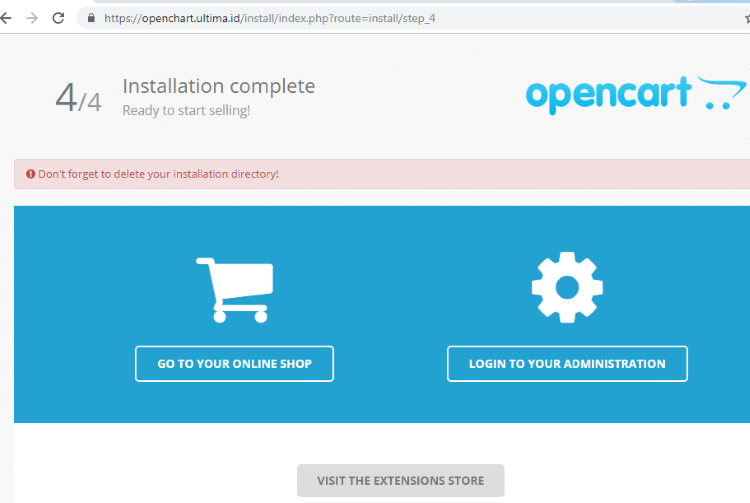Image resolution: width=750 pixels, height=503 pixels.
Task: Focus the address bar URL field
Action: click(x=411, y=18)
